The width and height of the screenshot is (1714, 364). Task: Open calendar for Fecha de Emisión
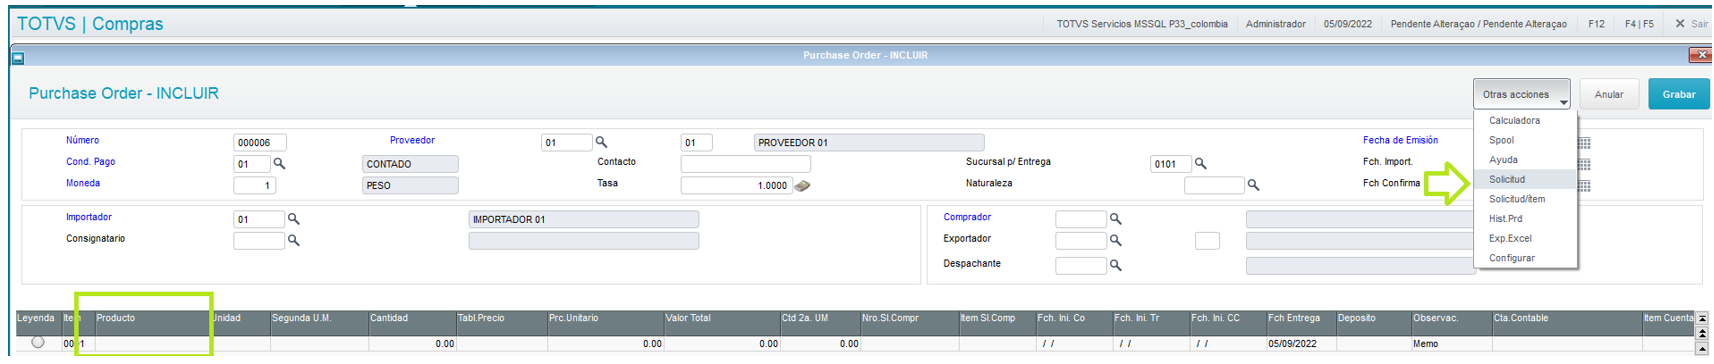(x=1584, y=143)
